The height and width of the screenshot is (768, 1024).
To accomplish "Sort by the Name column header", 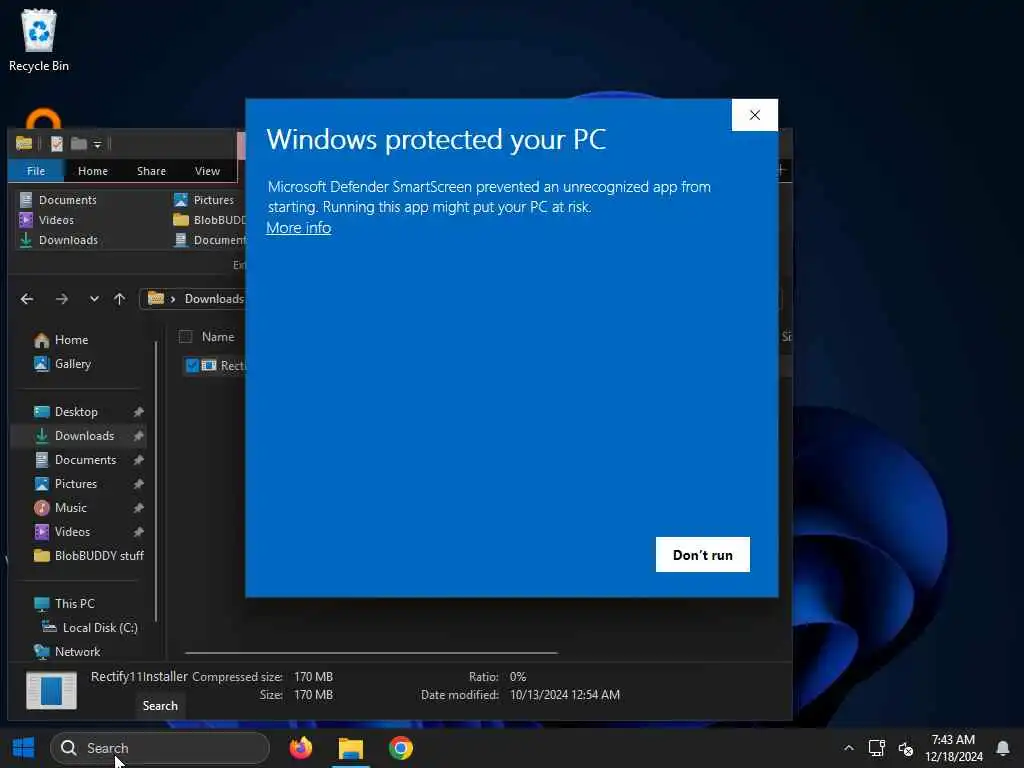I will tap(218, 337).
